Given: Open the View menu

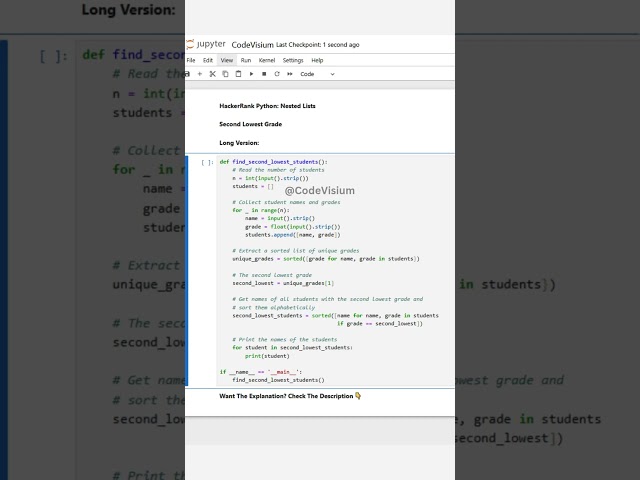Looking at the screenshot, I should tap(227, 60).
